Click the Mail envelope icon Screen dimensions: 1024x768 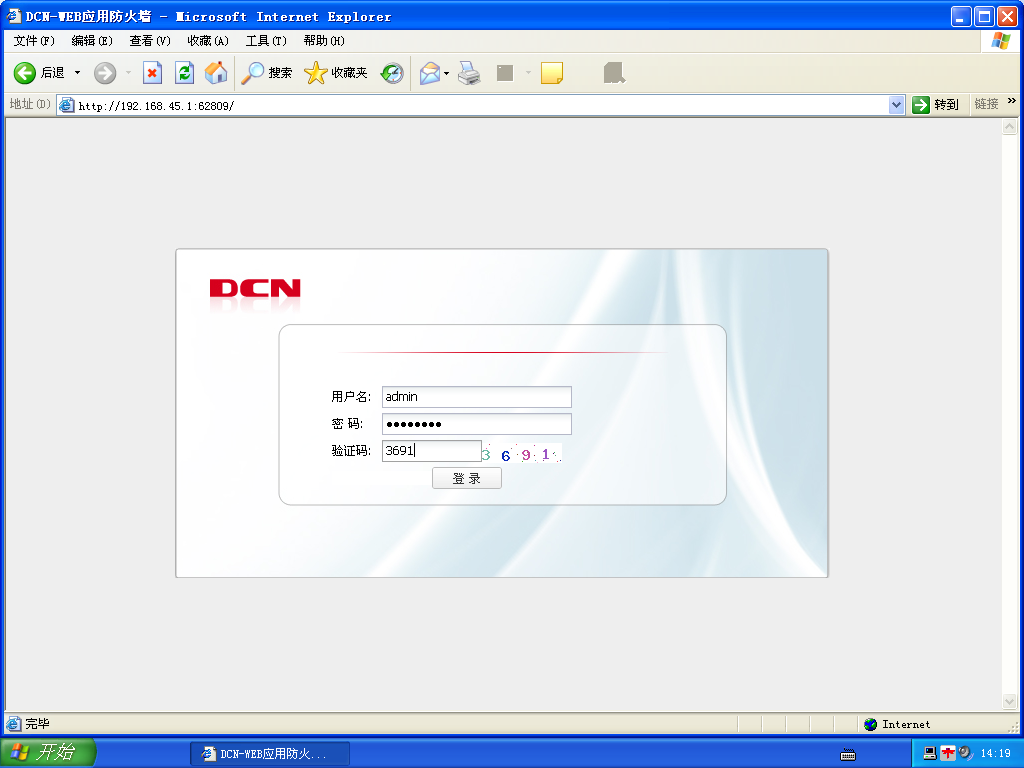pyautogui.click(x=430, y=72)
